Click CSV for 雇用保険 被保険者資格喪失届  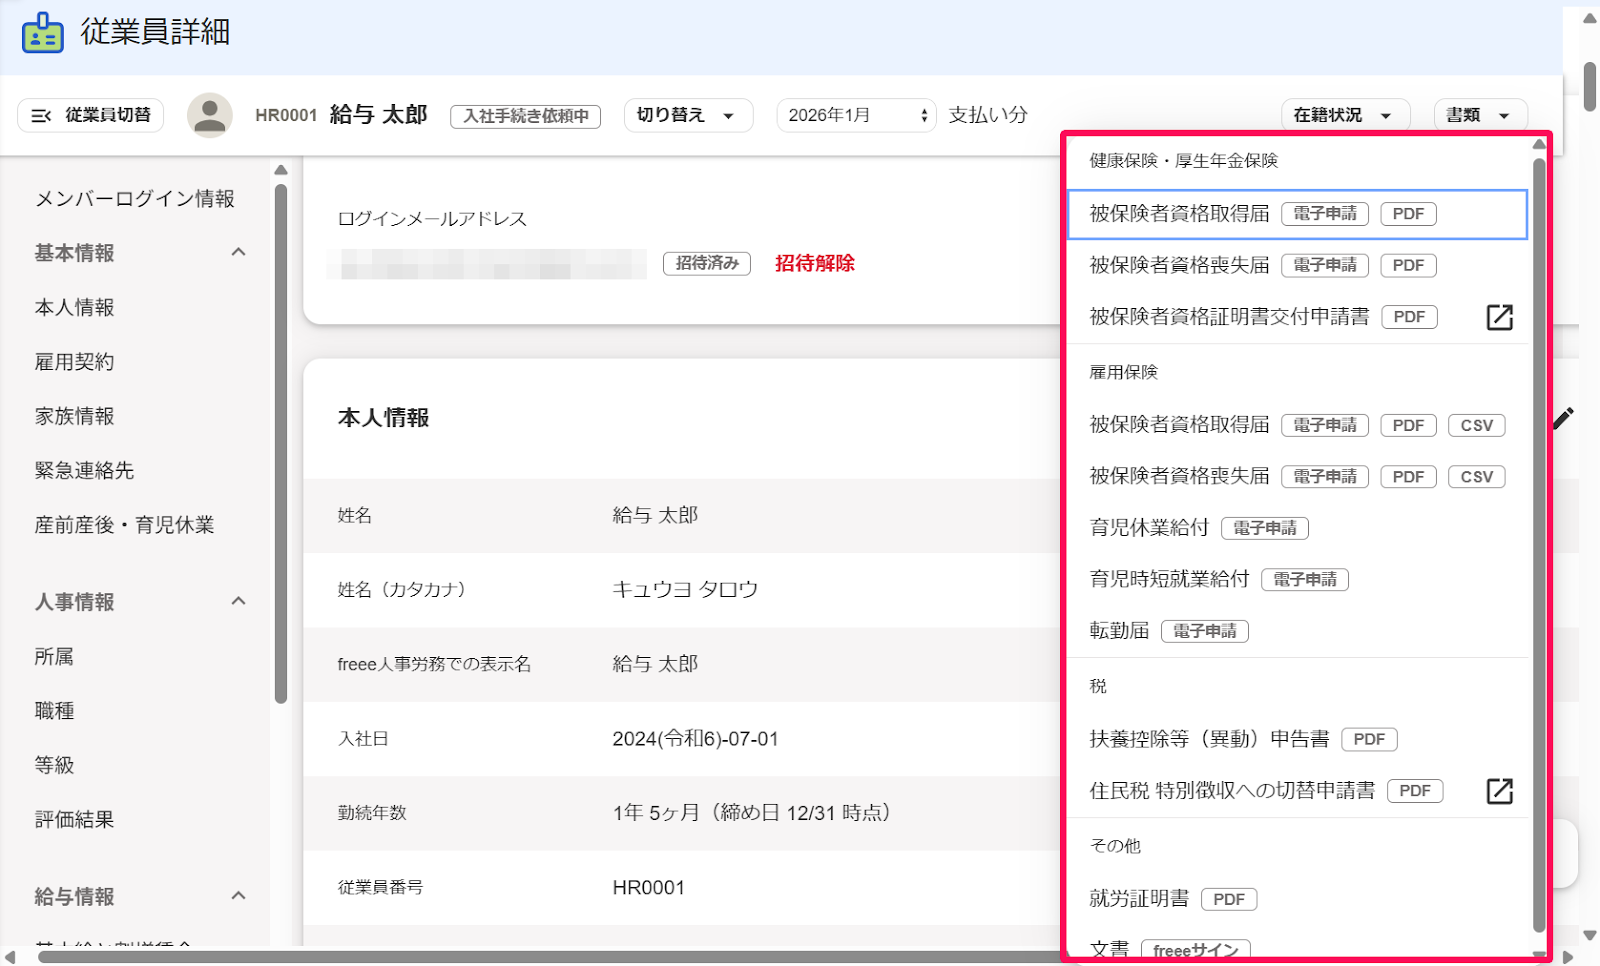point(1477,477)
